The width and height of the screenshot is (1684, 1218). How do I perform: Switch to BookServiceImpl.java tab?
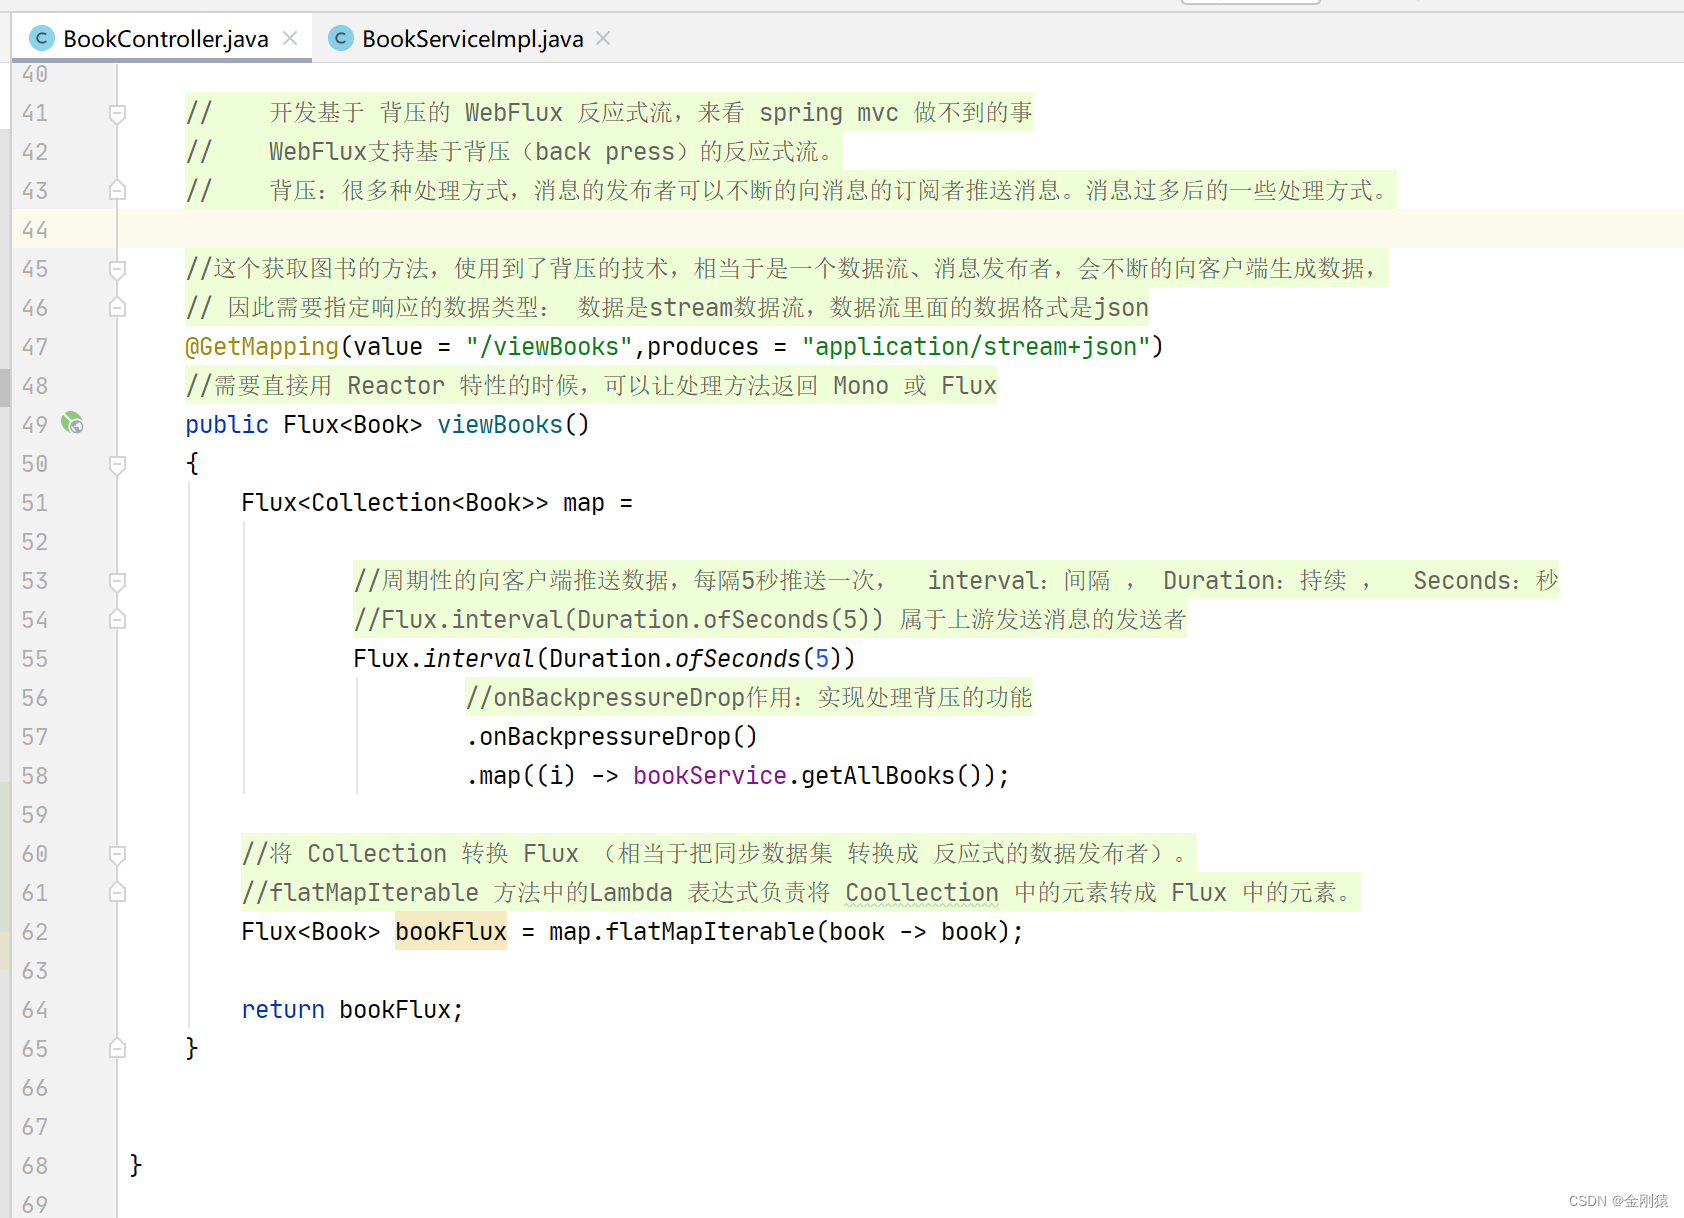pyautogui.click(x=472, y=39)
